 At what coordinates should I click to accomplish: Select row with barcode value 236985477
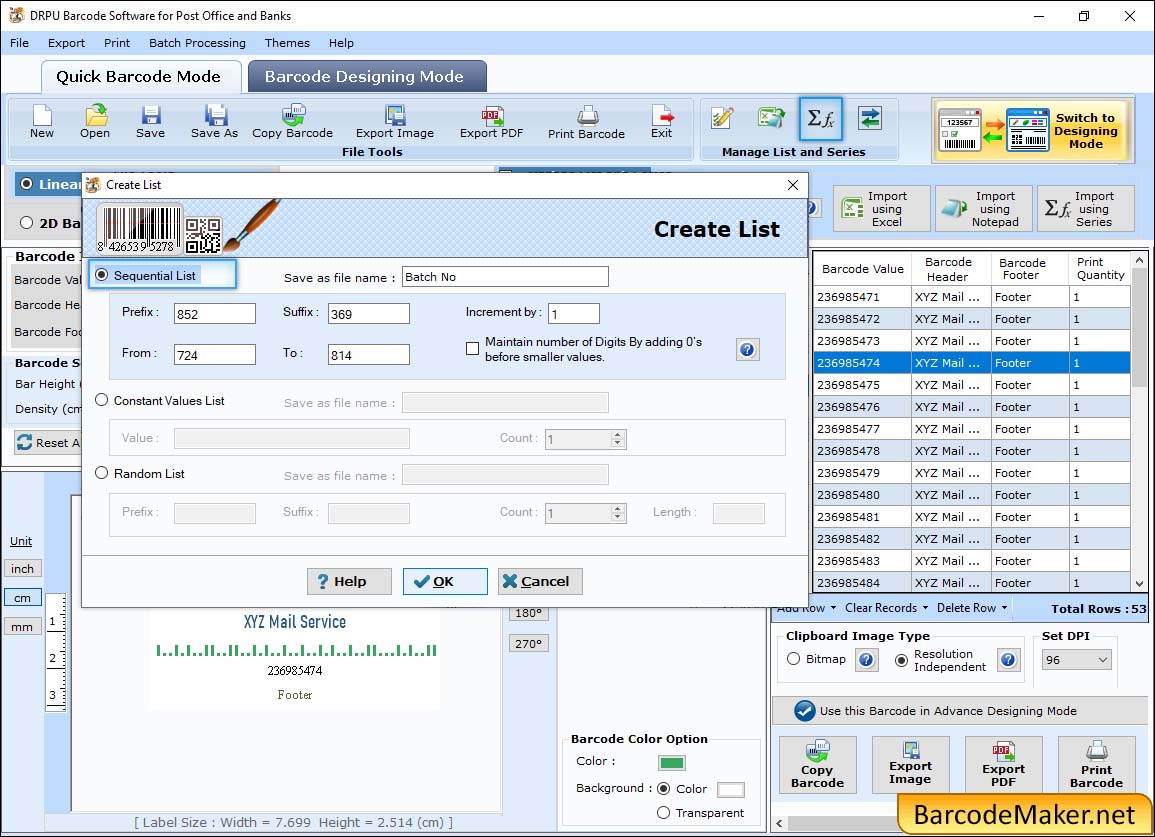coord(972,429)
